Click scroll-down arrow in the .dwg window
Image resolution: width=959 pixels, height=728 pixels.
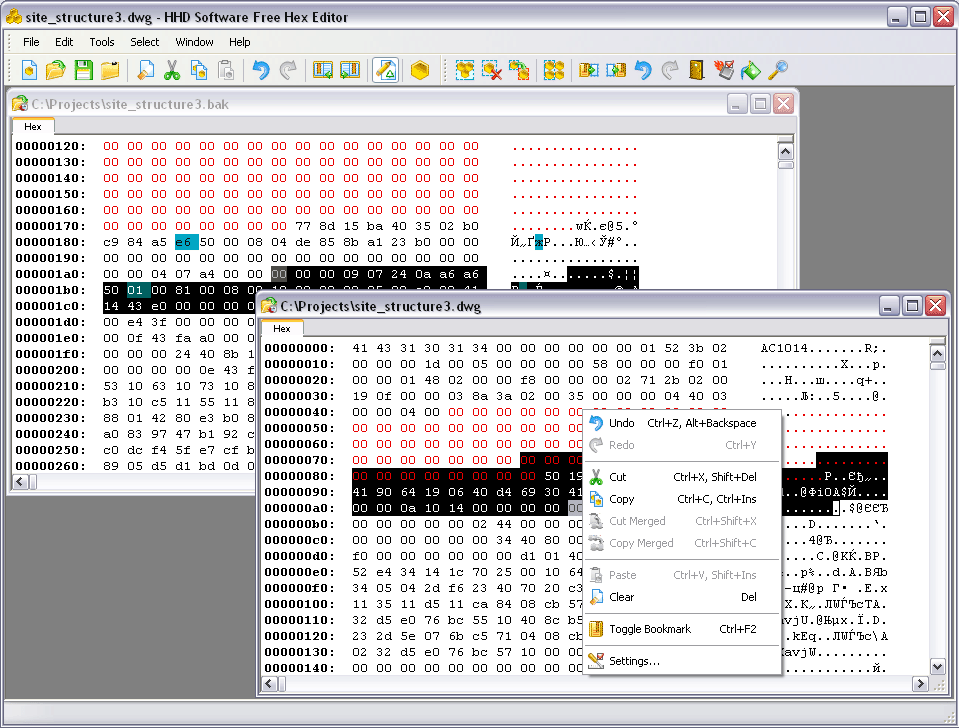click(937, 666)
